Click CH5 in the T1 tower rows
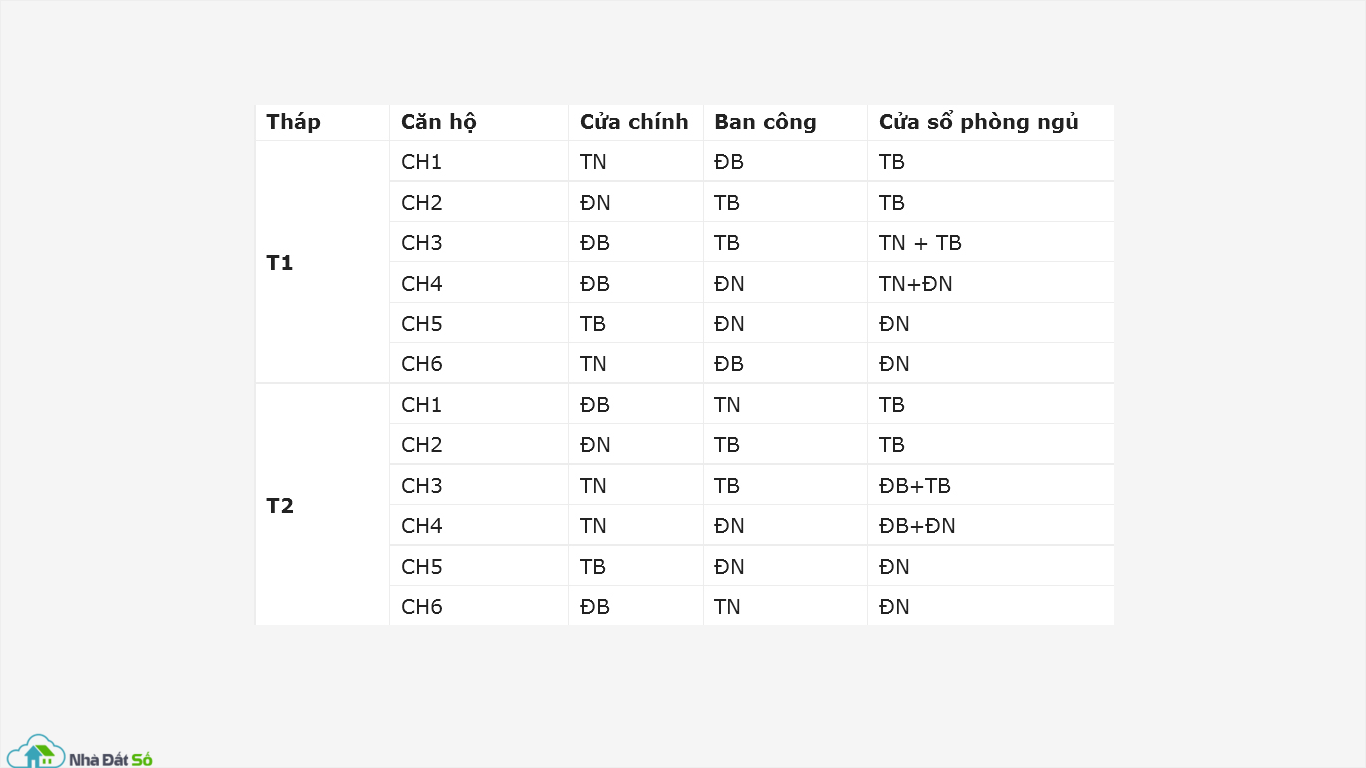 coord(421,323)
